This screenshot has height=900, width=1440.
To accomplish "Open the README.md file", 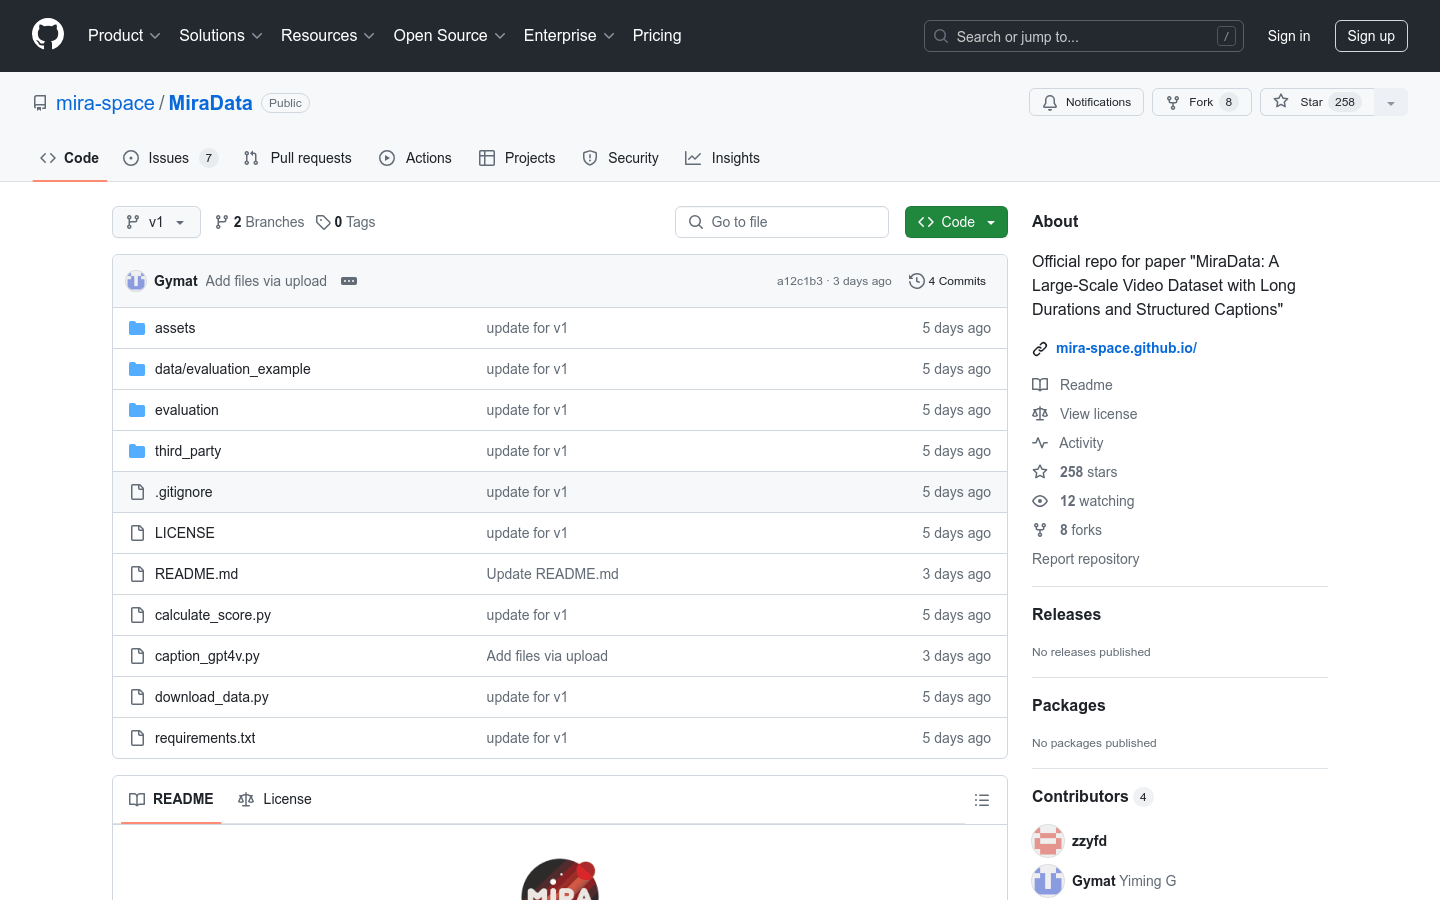I will pos(196,574).
